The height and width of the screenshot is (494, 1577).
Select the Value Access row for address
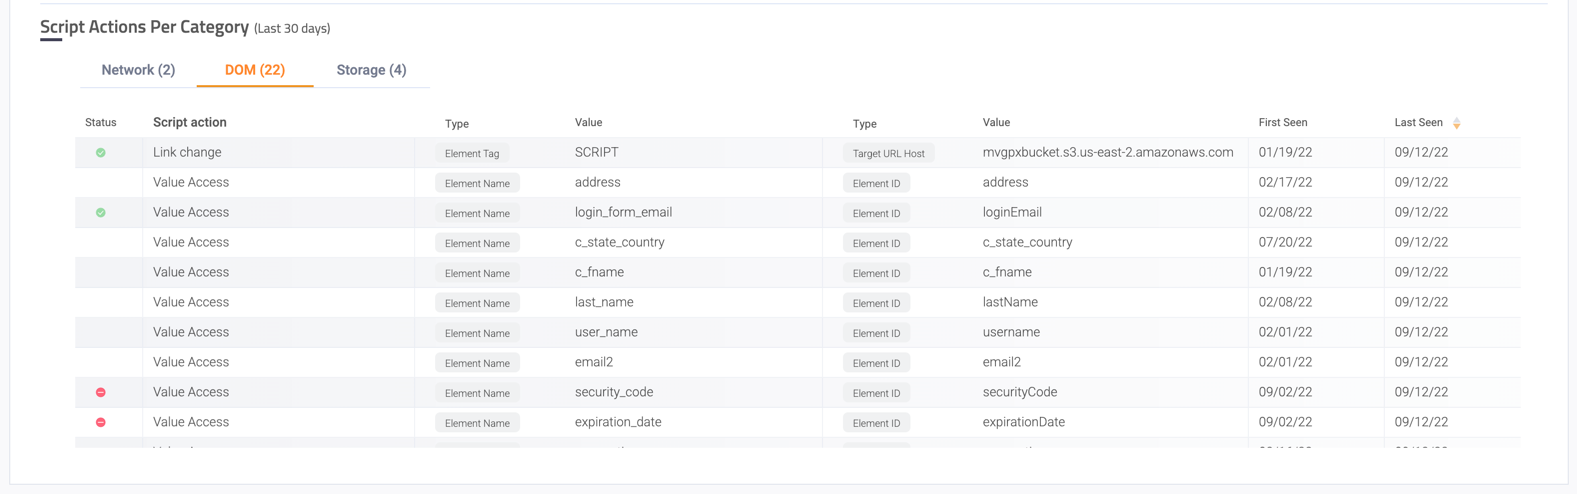(191, 183)
